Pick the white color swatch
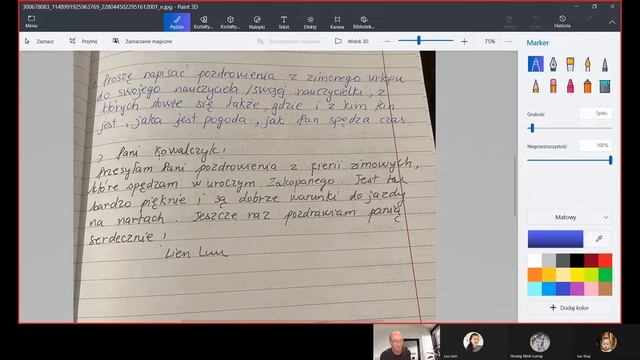640x360 pixels. [x=535, y=260]
